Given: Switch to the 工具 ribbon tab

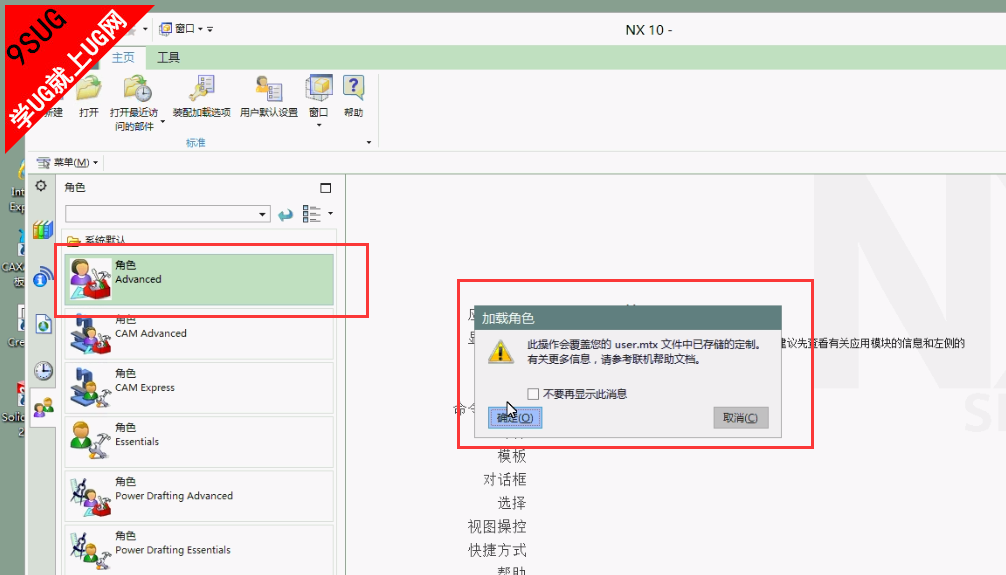Looking at the screenshot, I should 169,57.
